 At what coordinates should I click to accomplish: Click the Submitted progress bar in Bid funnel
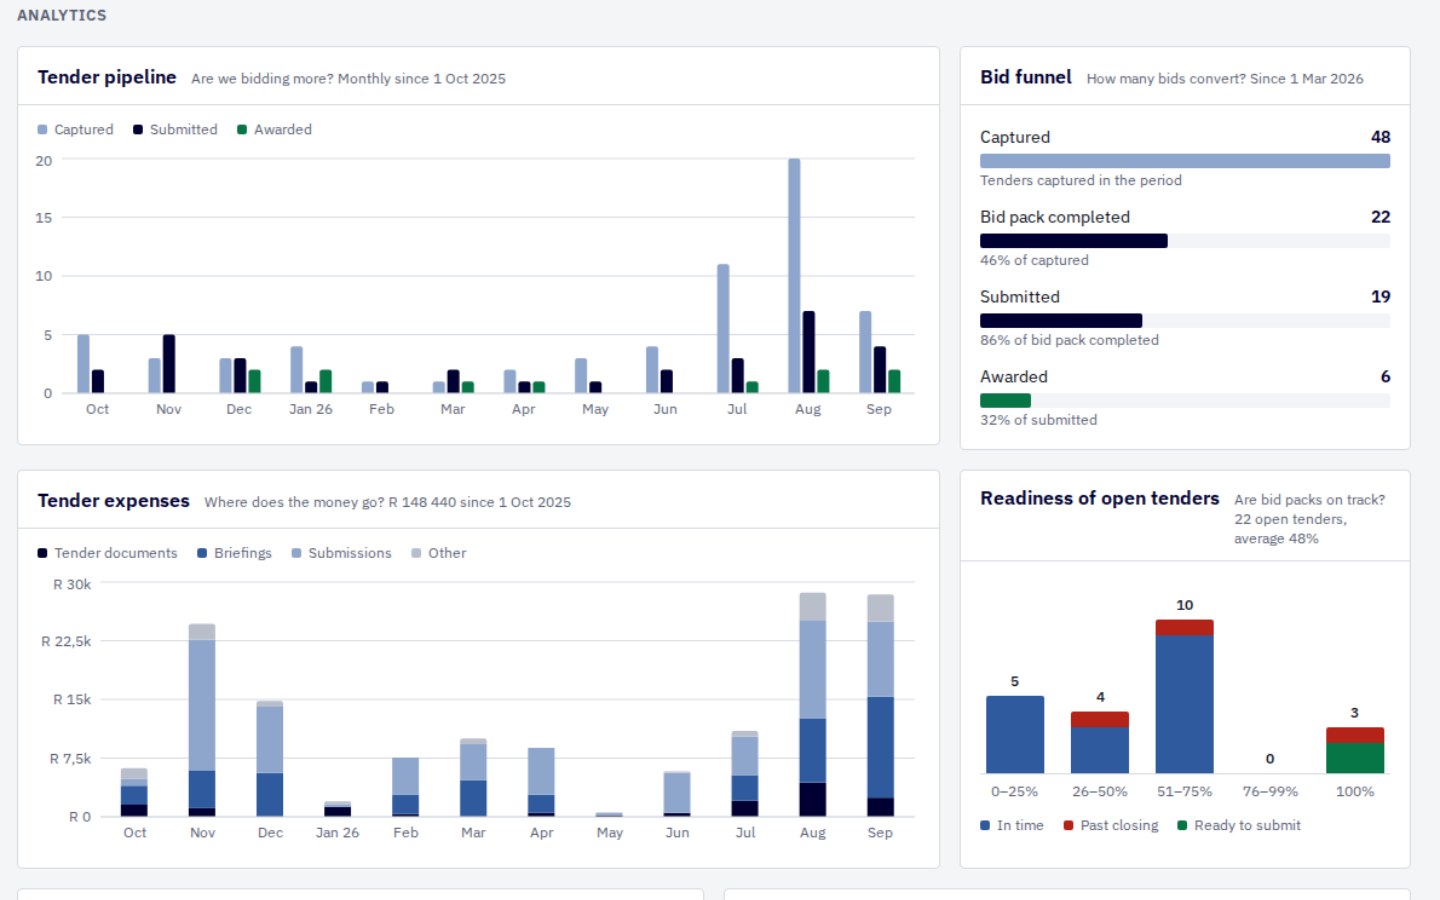point(1185,321)
